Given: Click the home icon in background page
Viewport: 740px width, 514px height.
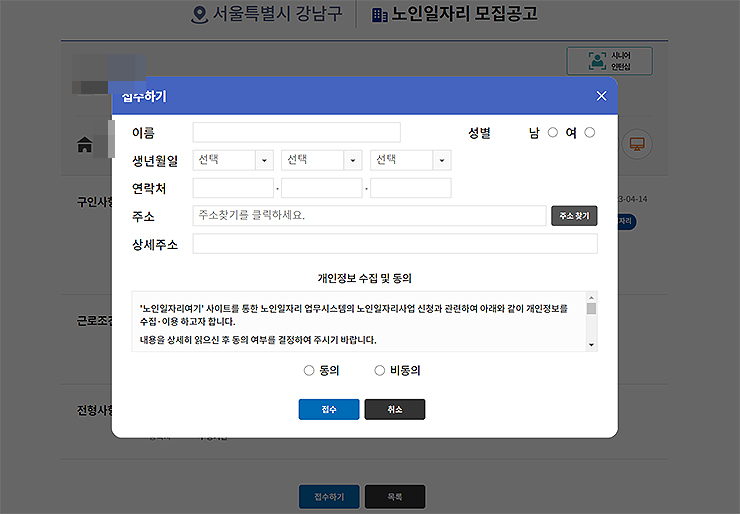Looking at the screenshot, I should (84, 144).
